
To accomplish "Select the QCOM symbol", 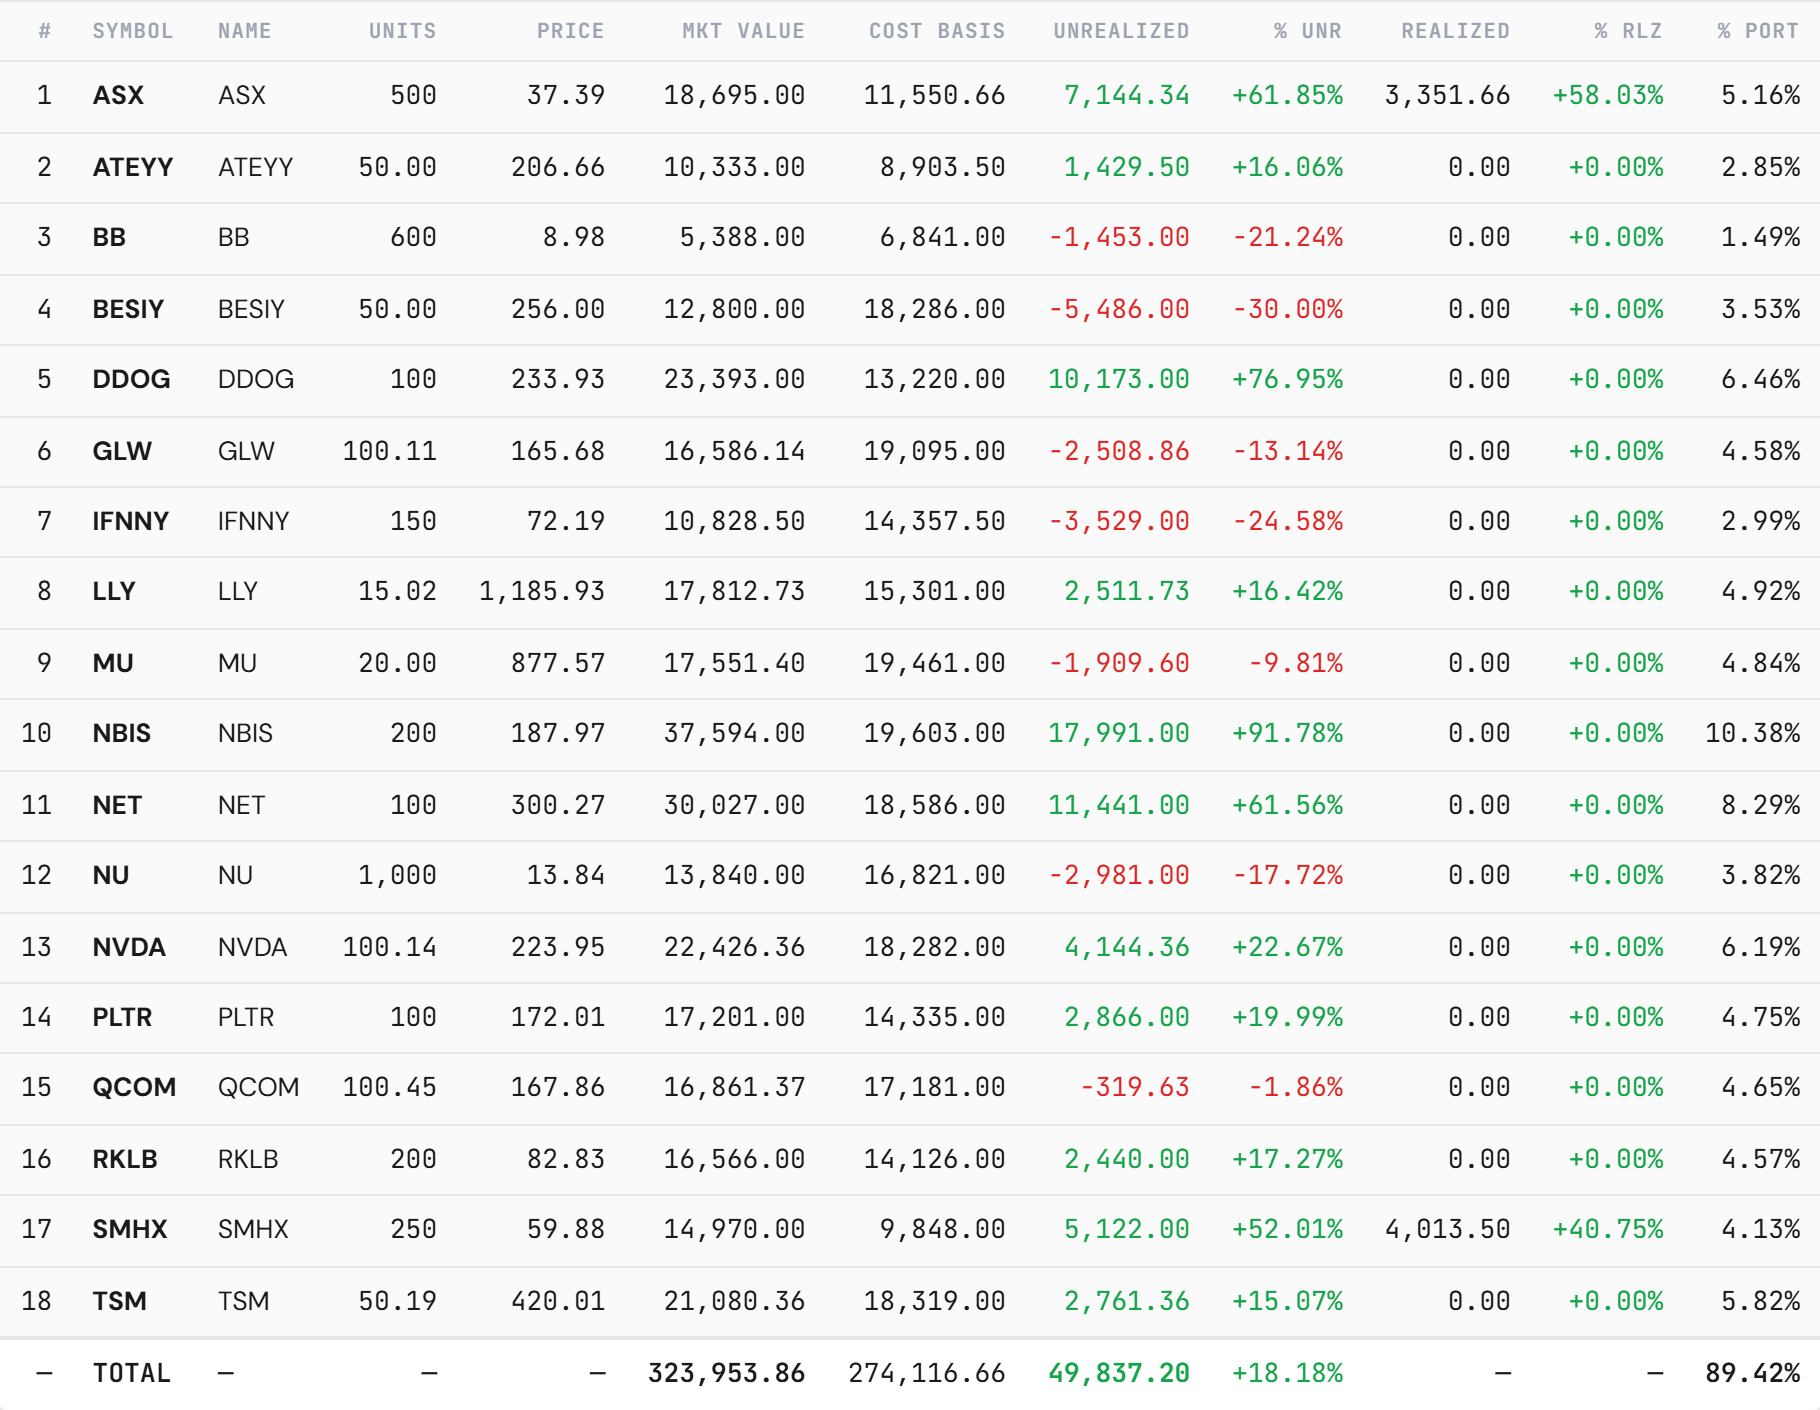I will click(134, 1087).
